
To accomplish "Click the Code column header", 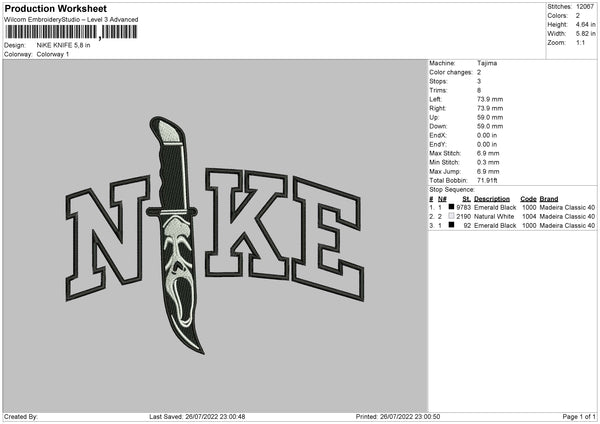I will coord(528,199).
